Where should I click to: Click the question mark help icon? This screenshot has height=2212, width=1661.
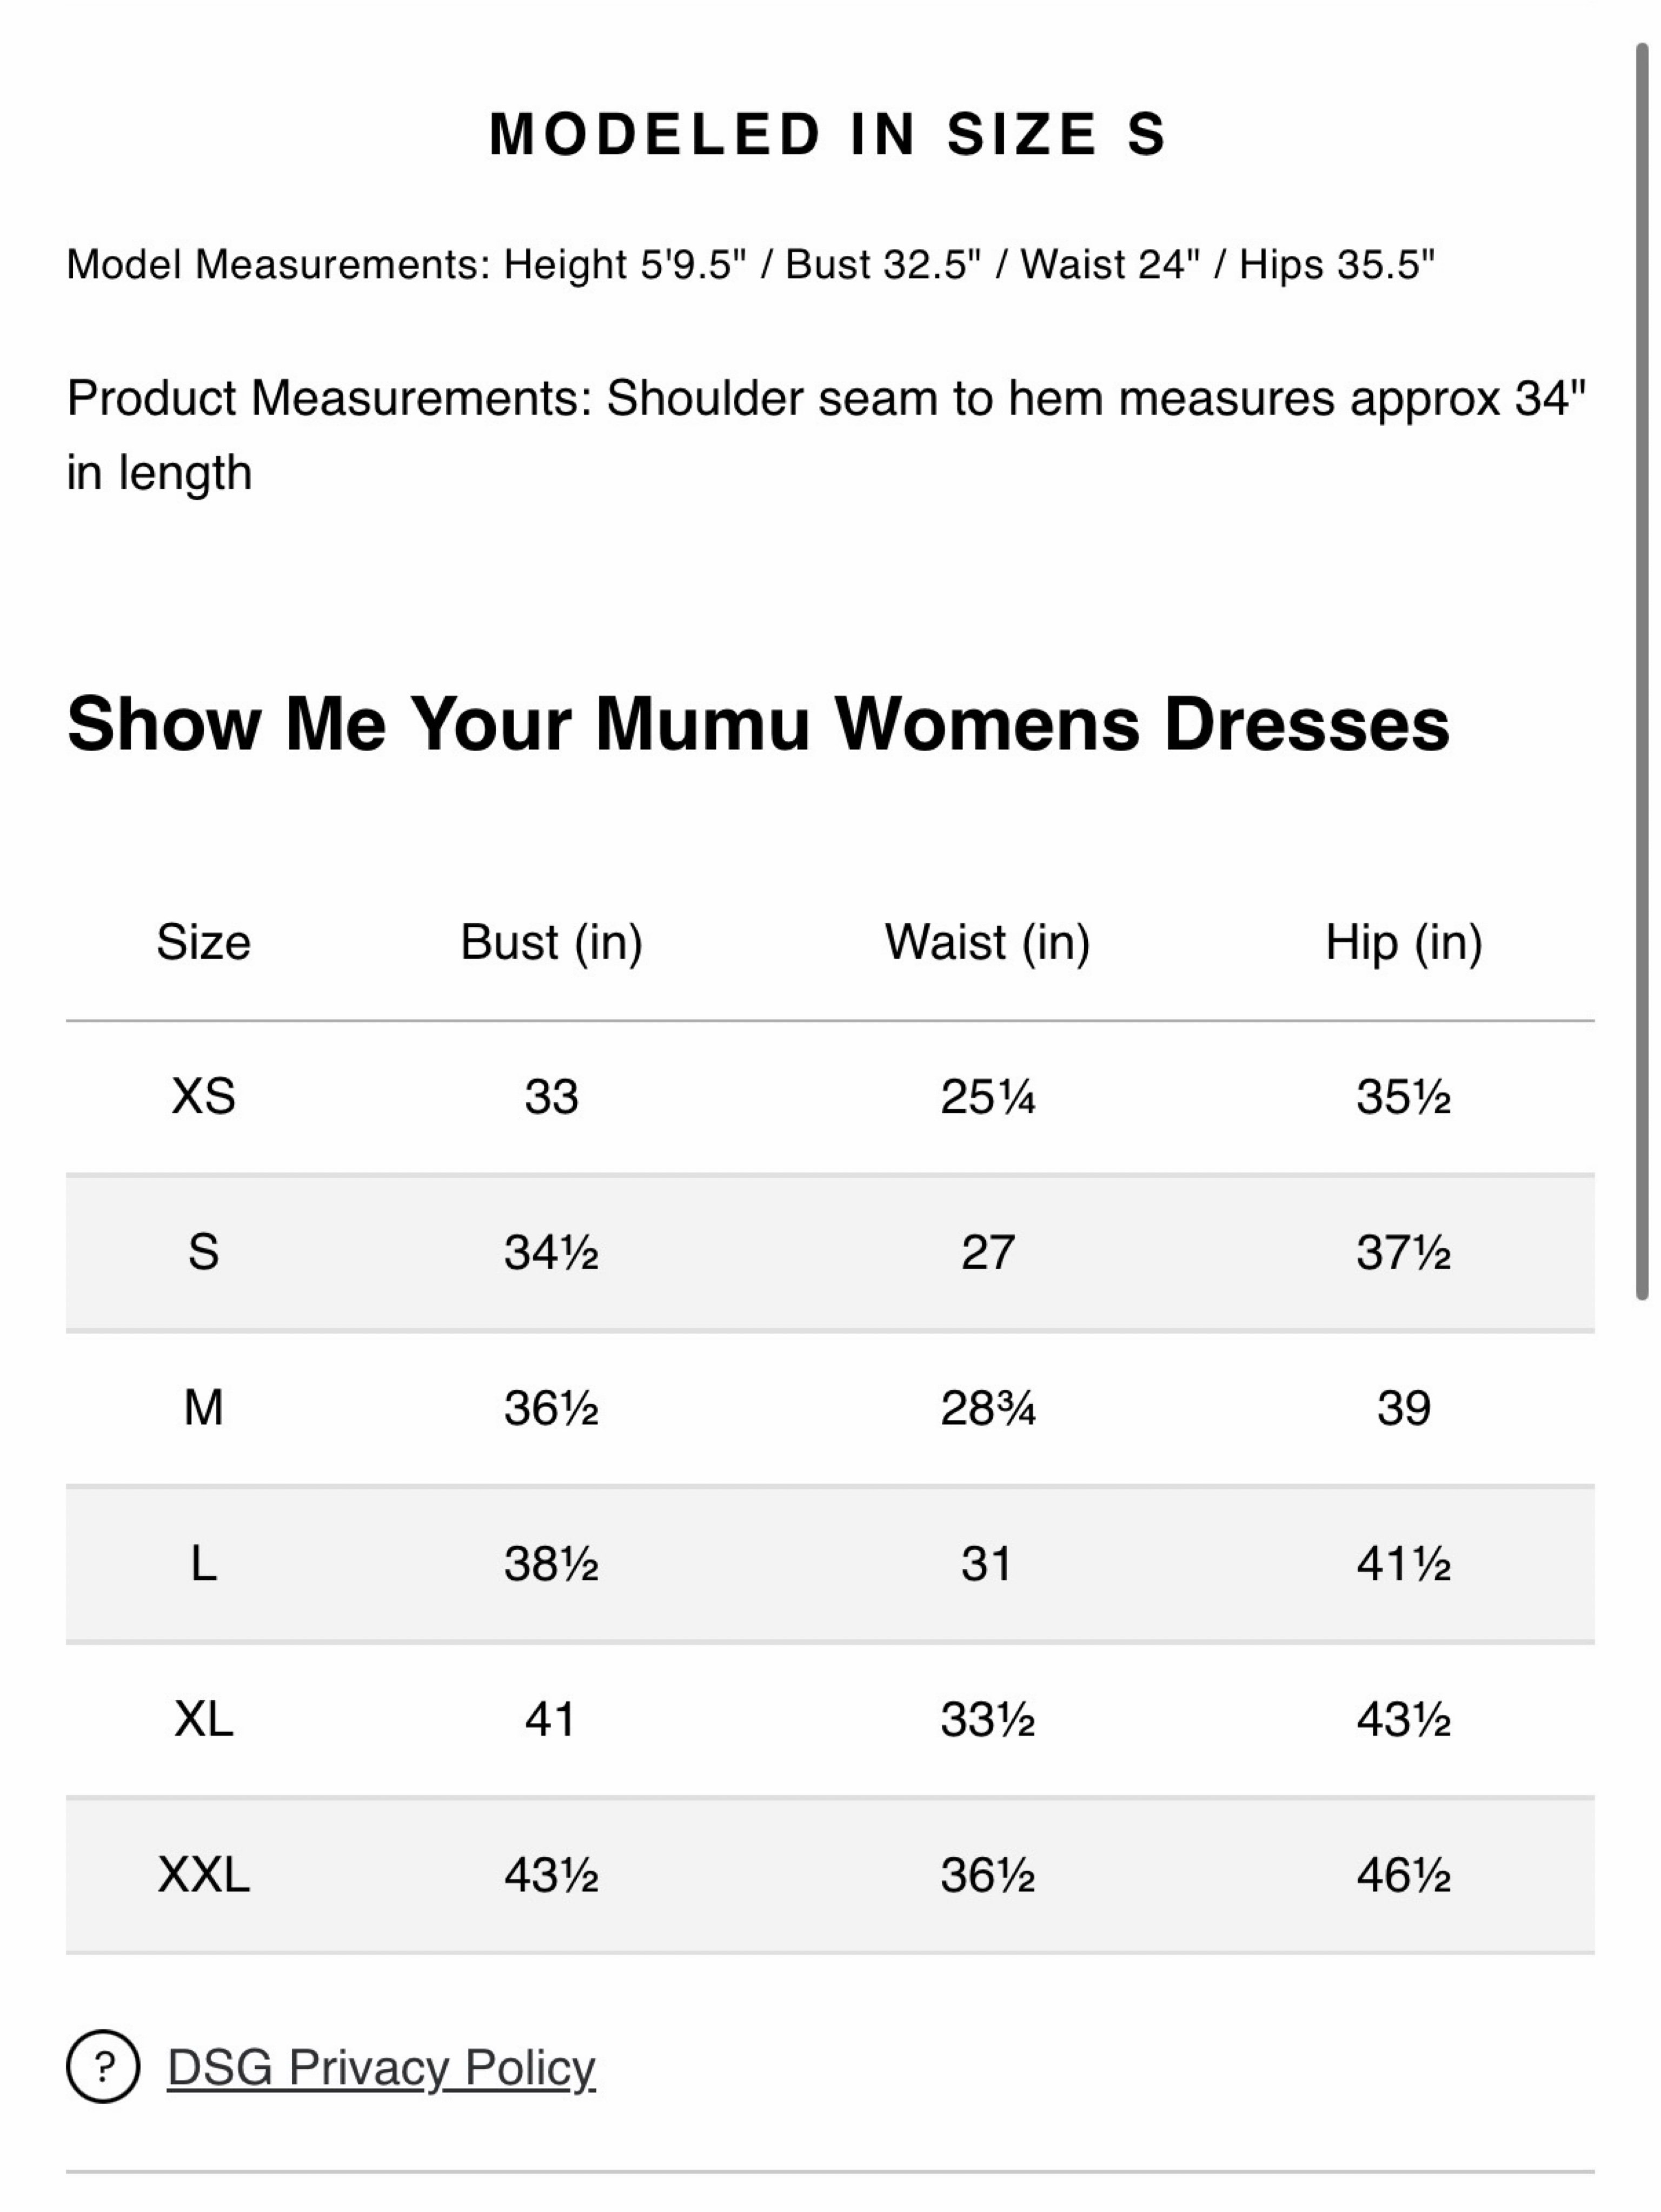pos(103,2066)
